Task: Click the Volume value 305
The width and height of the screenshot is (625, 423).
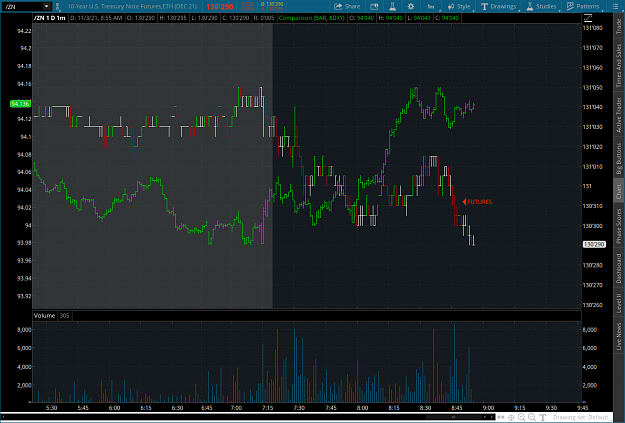Action: (x=64, y=315)
